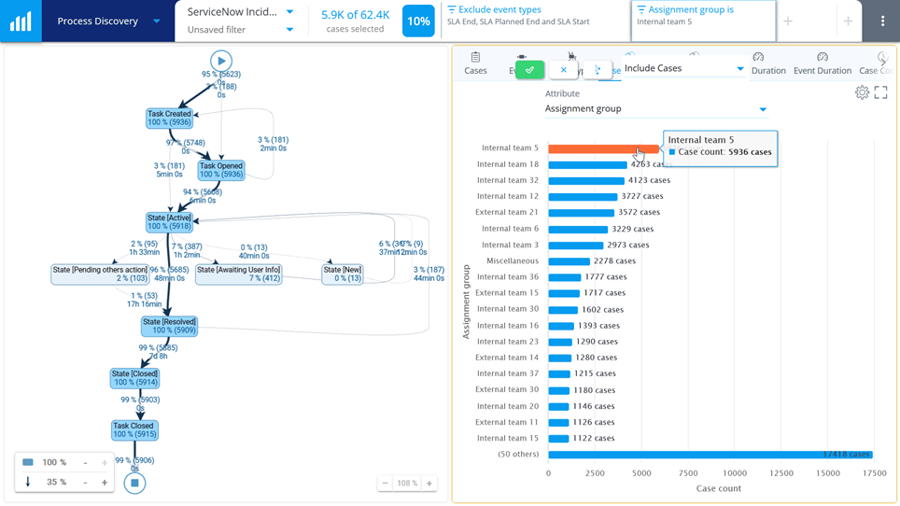The width and height of the screenshot is (900, 506).
Task: Cancel selection with the X button
Action: [x=564, y=70]
